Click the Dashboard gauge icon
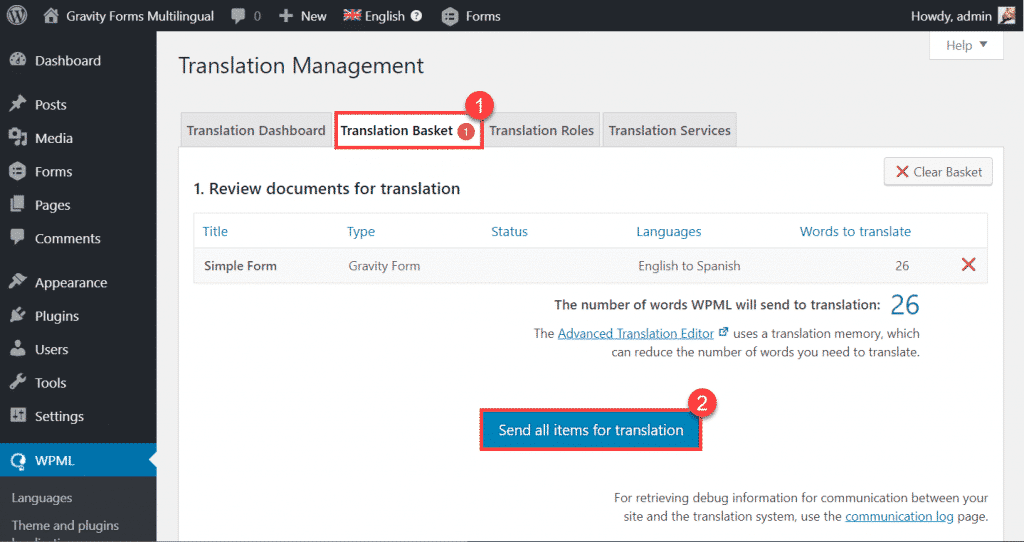 pyautogui.click(x=18, y=59)
